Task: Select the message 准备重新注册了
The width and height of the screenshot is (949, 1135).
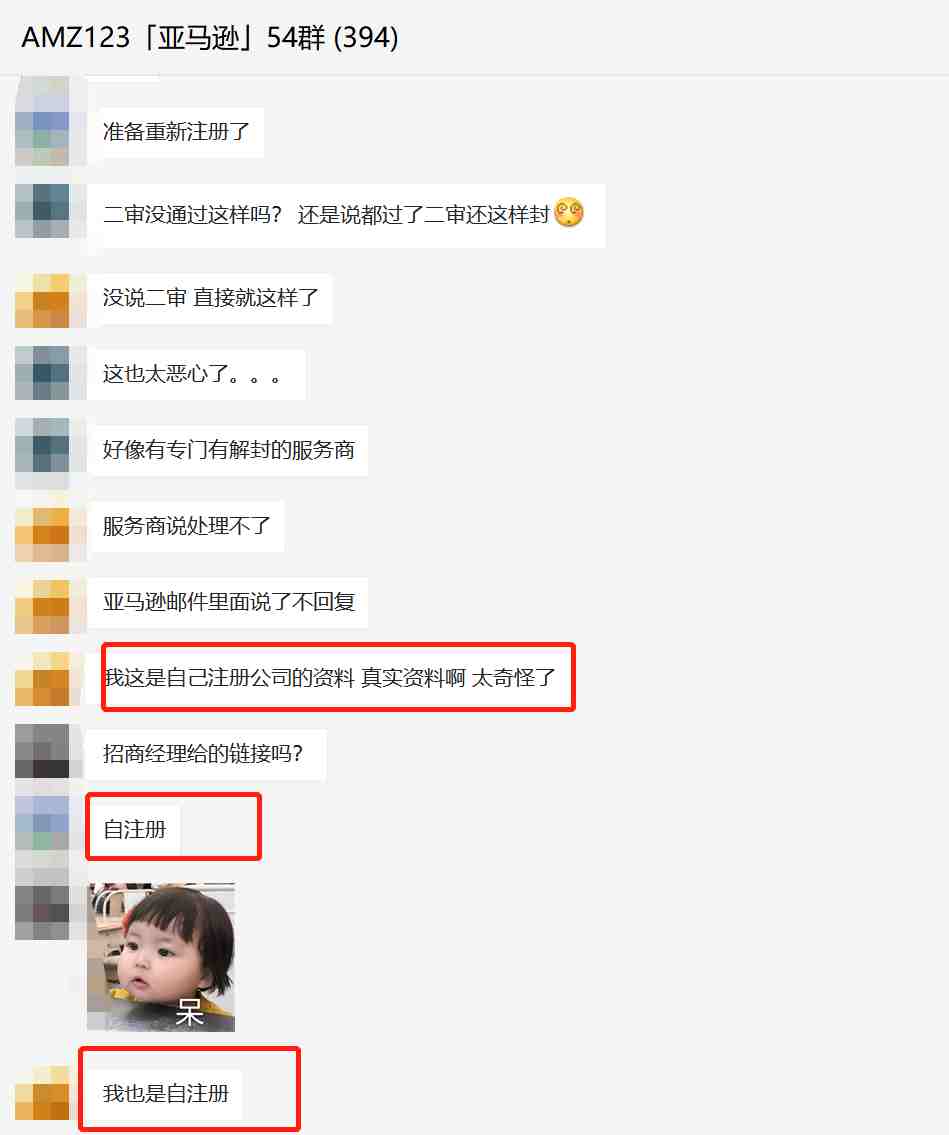Action: [x=176, y=132]
